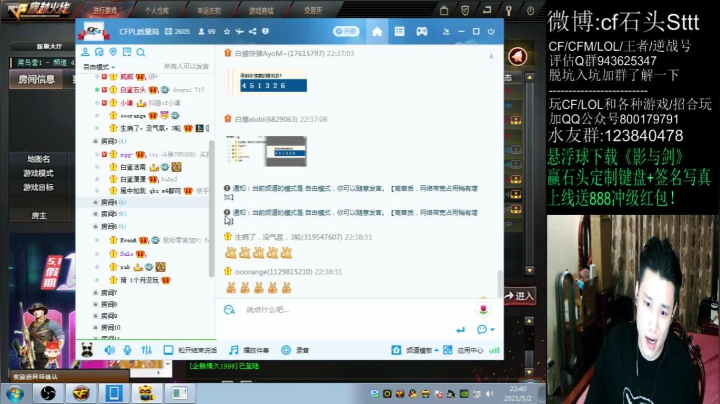This screenshot has height=404, width=720.
Task: Click the chat messages scrollbar
Action: click(x=500, y=284)
